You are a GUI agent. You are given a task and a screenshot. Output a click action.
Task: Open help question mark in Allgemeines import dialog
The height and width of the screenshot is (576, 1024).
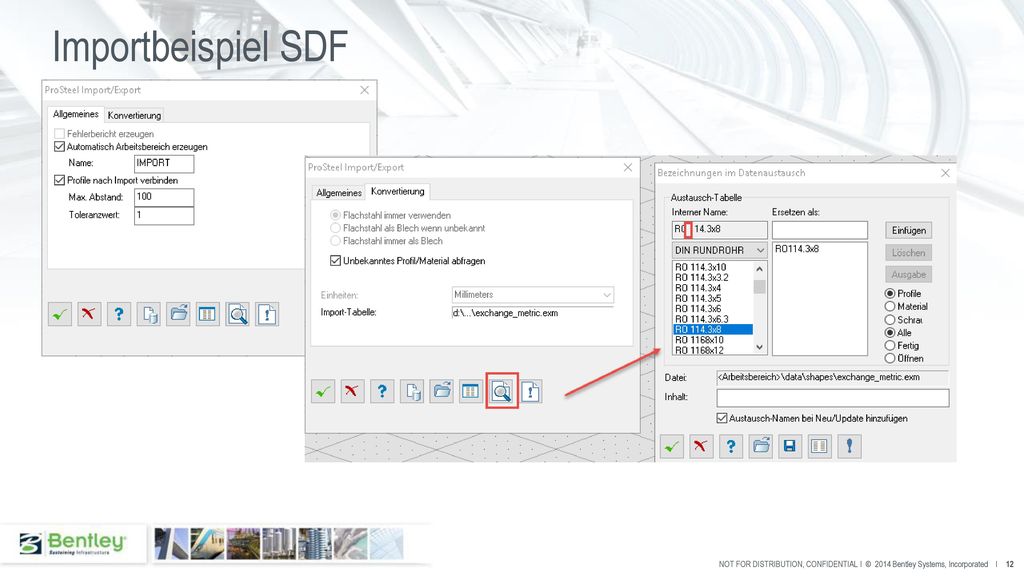click(118, 315)
